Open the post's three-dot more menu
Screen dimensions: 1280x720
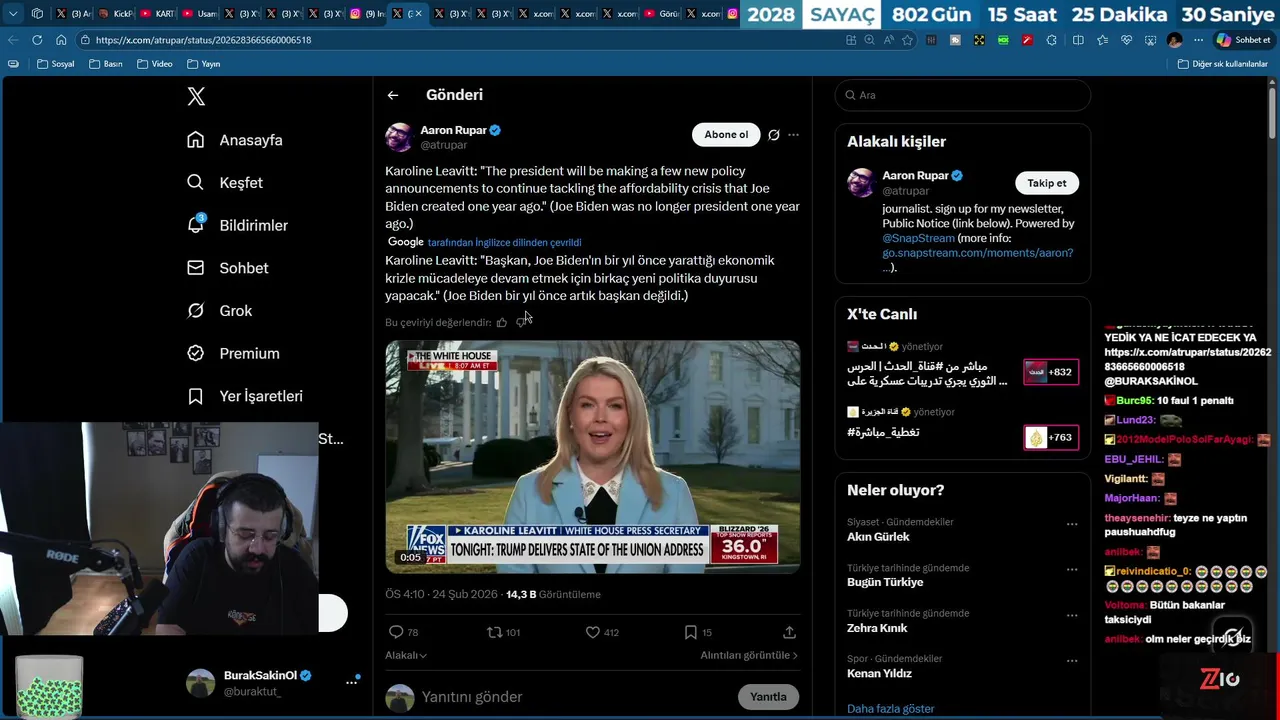(793, 135)
